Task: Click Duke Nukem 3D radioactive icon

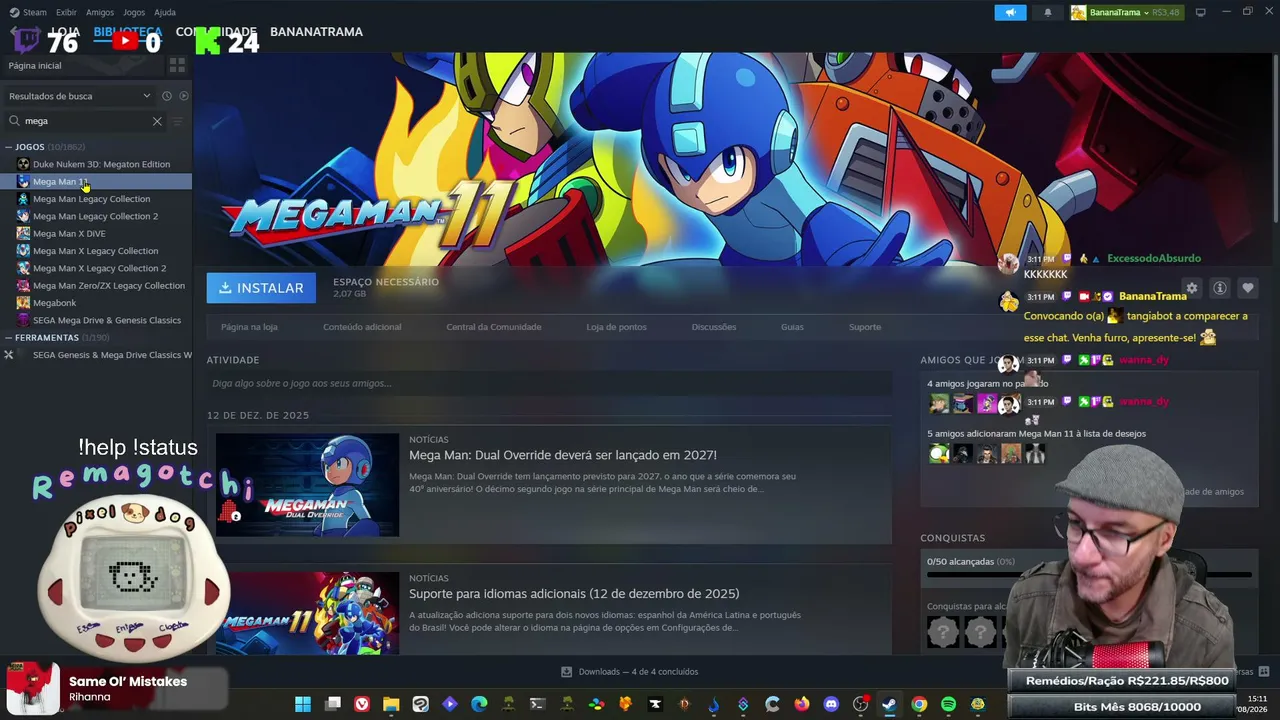Action: 23,164
